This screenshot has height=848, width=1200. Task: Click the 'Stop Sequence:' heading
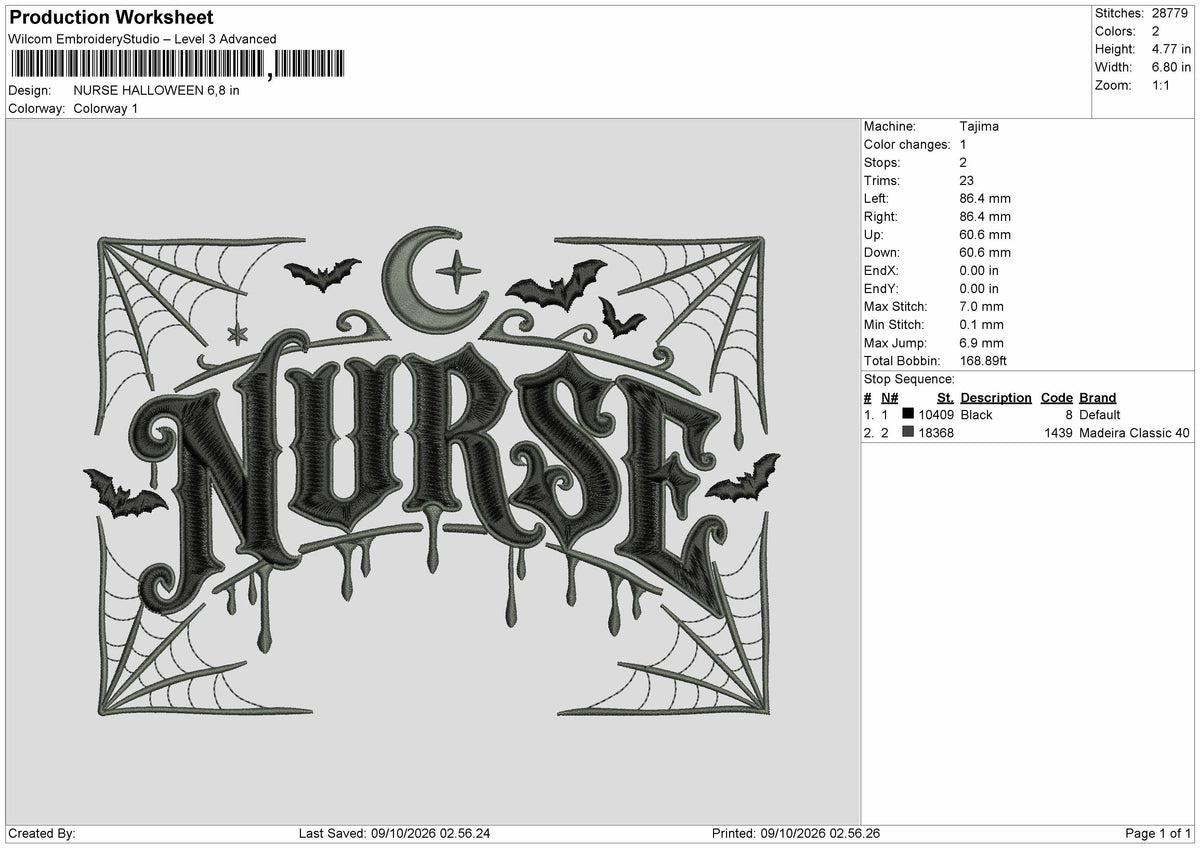click(909, 379)
